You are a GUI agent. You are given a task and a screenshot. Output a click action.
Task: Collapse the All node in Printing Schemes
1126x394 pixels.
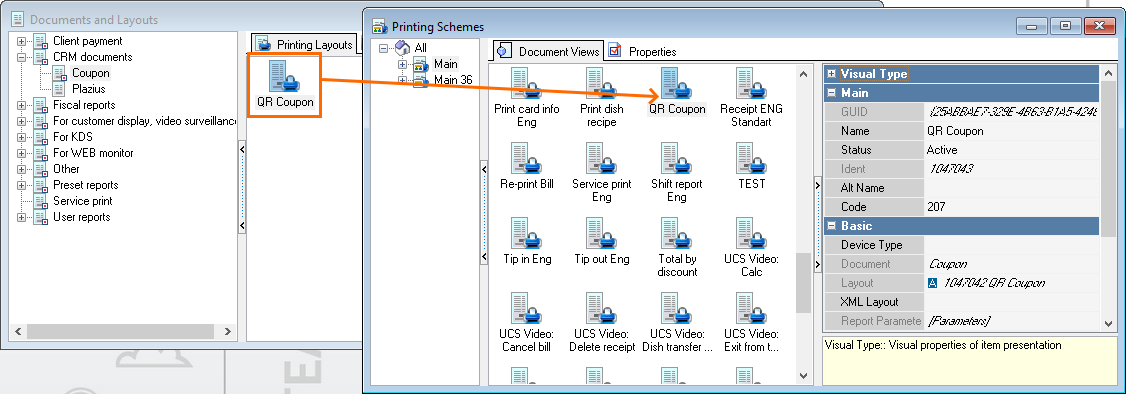pyautogui.click(x=383, y=48)
